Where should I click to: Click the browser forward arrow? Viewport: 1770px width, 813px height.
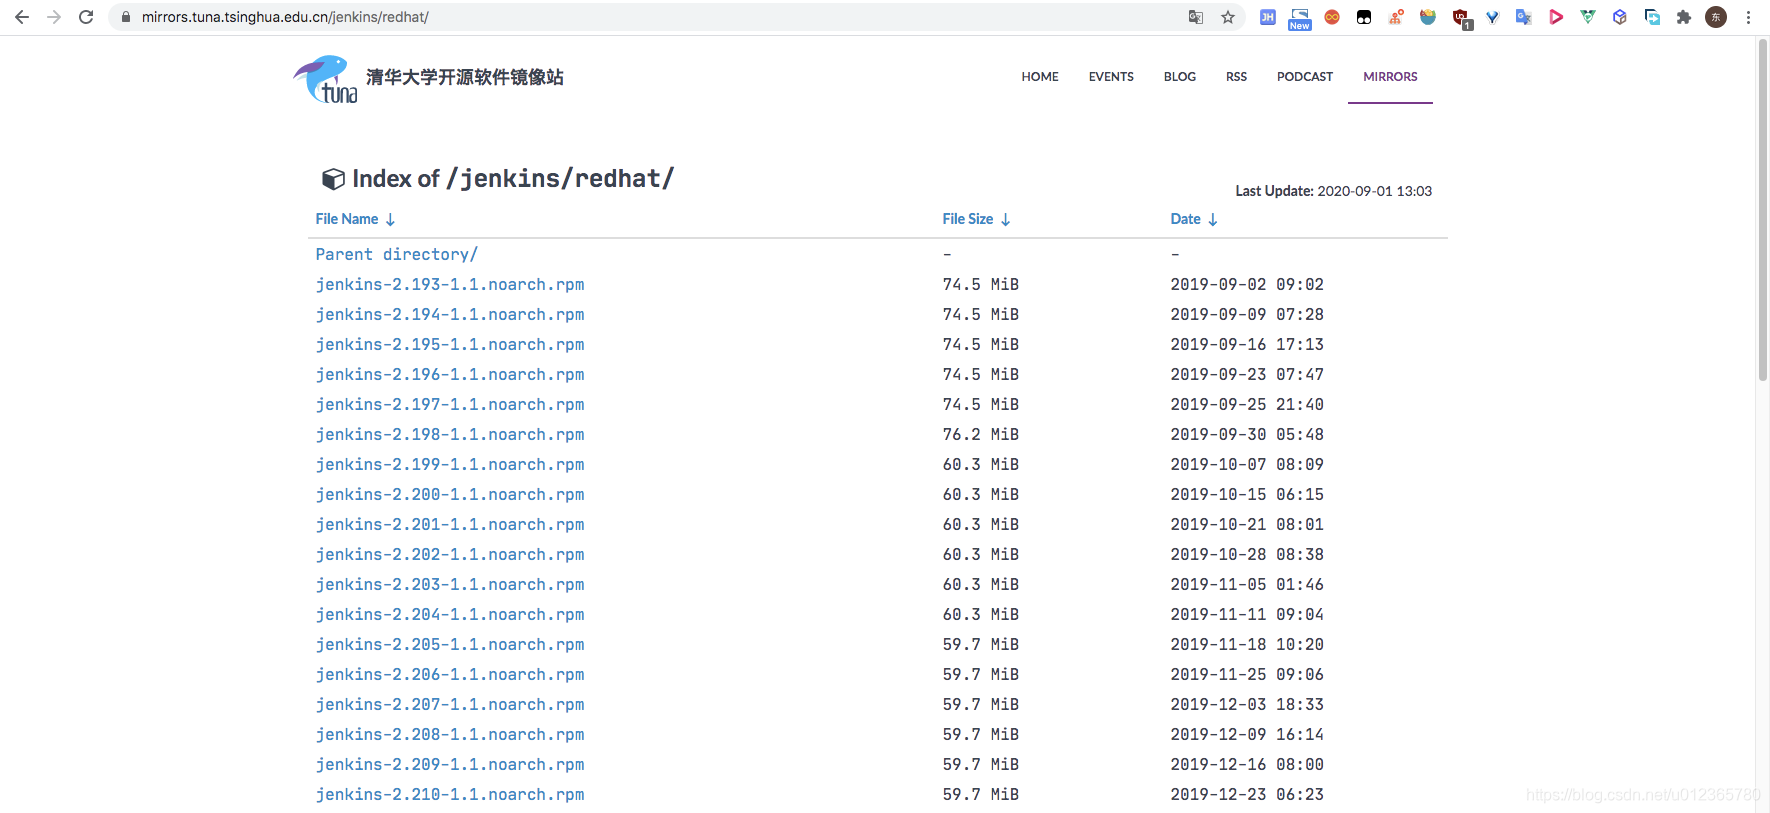coord(54,17)
